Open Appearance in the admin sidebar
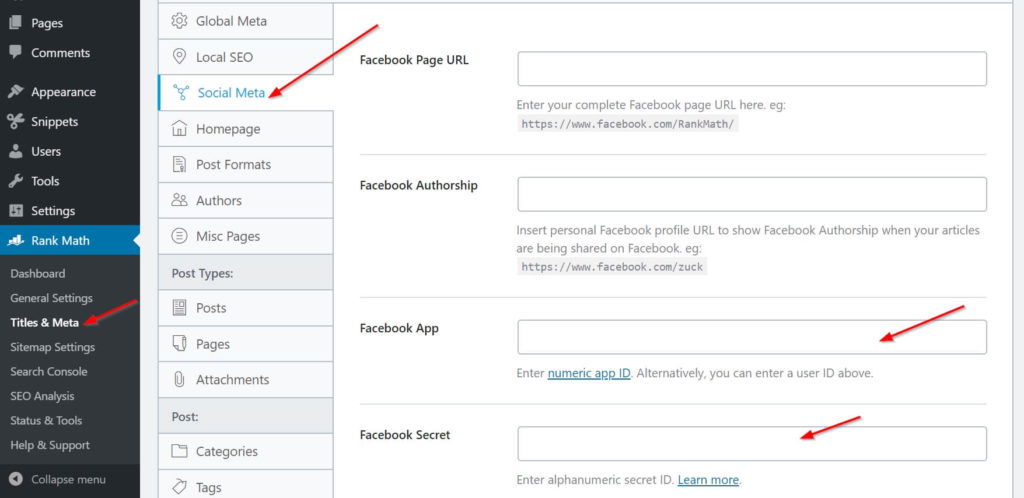The width and height of the screenshot is (1024, 498). coord(63,92)
